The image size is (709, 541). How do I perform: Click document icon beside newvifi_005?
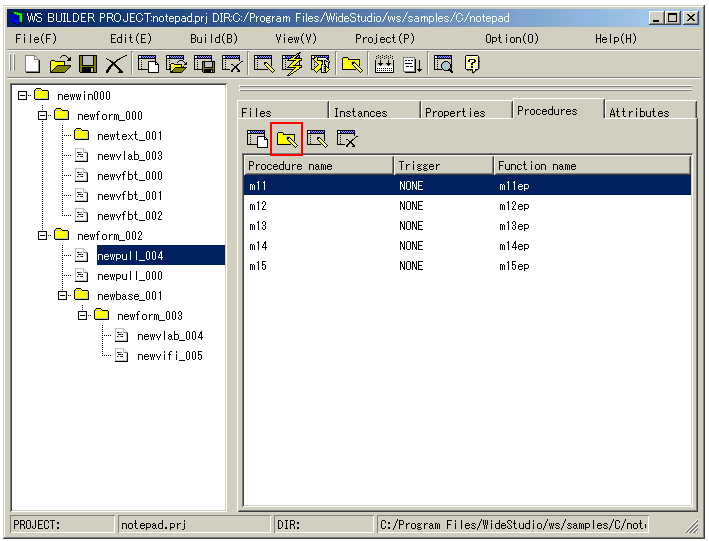[121, 355]
